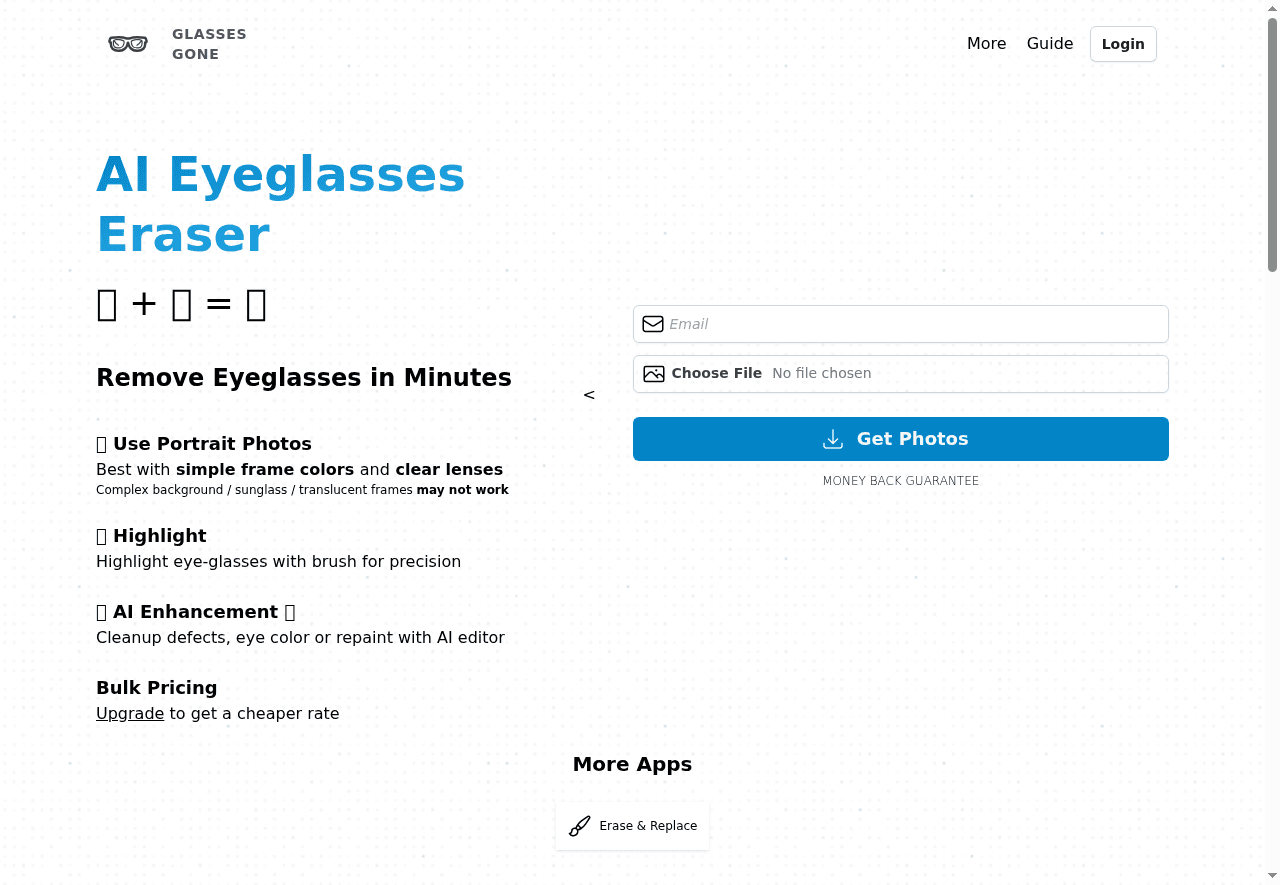Screen dimensions: 1280x885
Task: Click the picture icon beside Choose File
Action: coord(653,373)
